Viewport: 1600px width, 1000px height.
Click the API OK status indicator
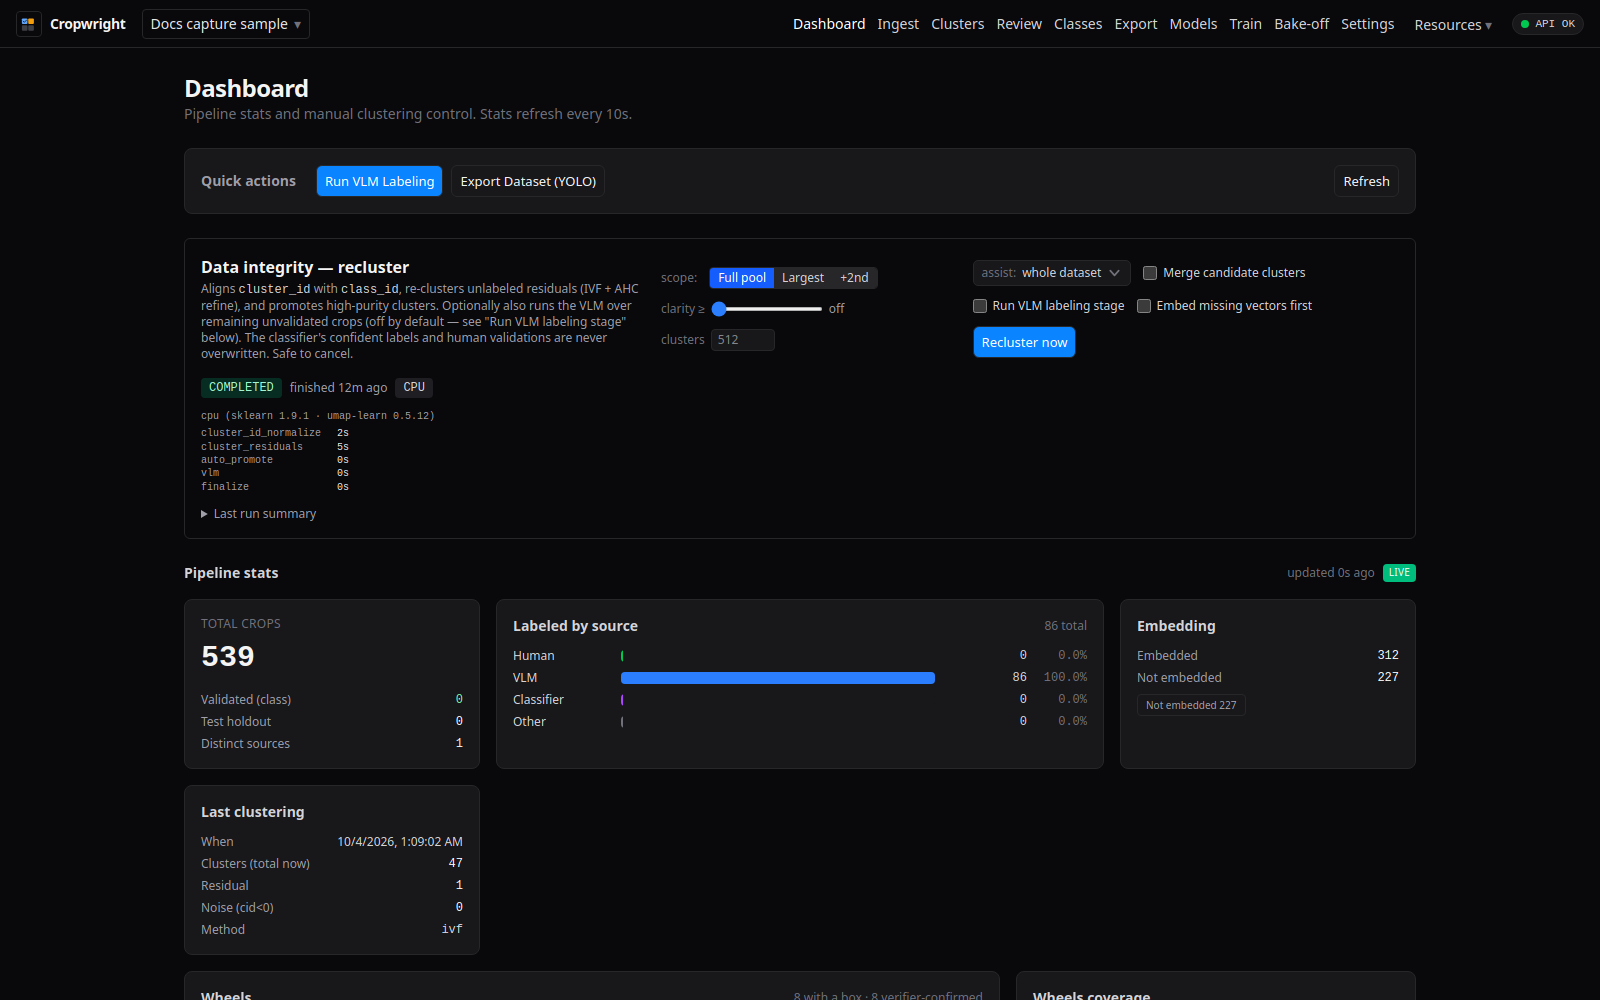1547,24
